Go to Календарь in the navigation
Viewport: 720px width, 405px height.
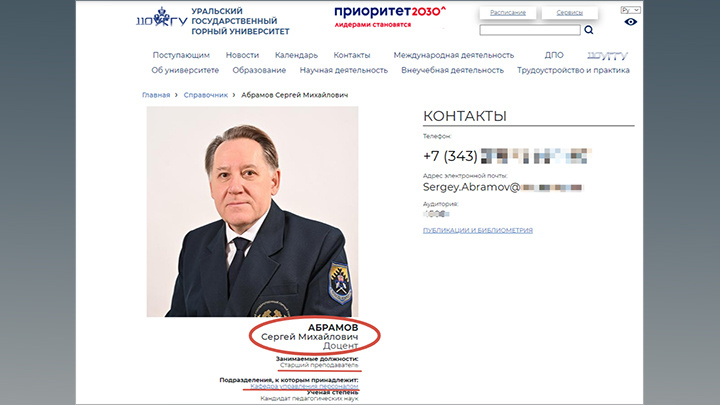296,55
